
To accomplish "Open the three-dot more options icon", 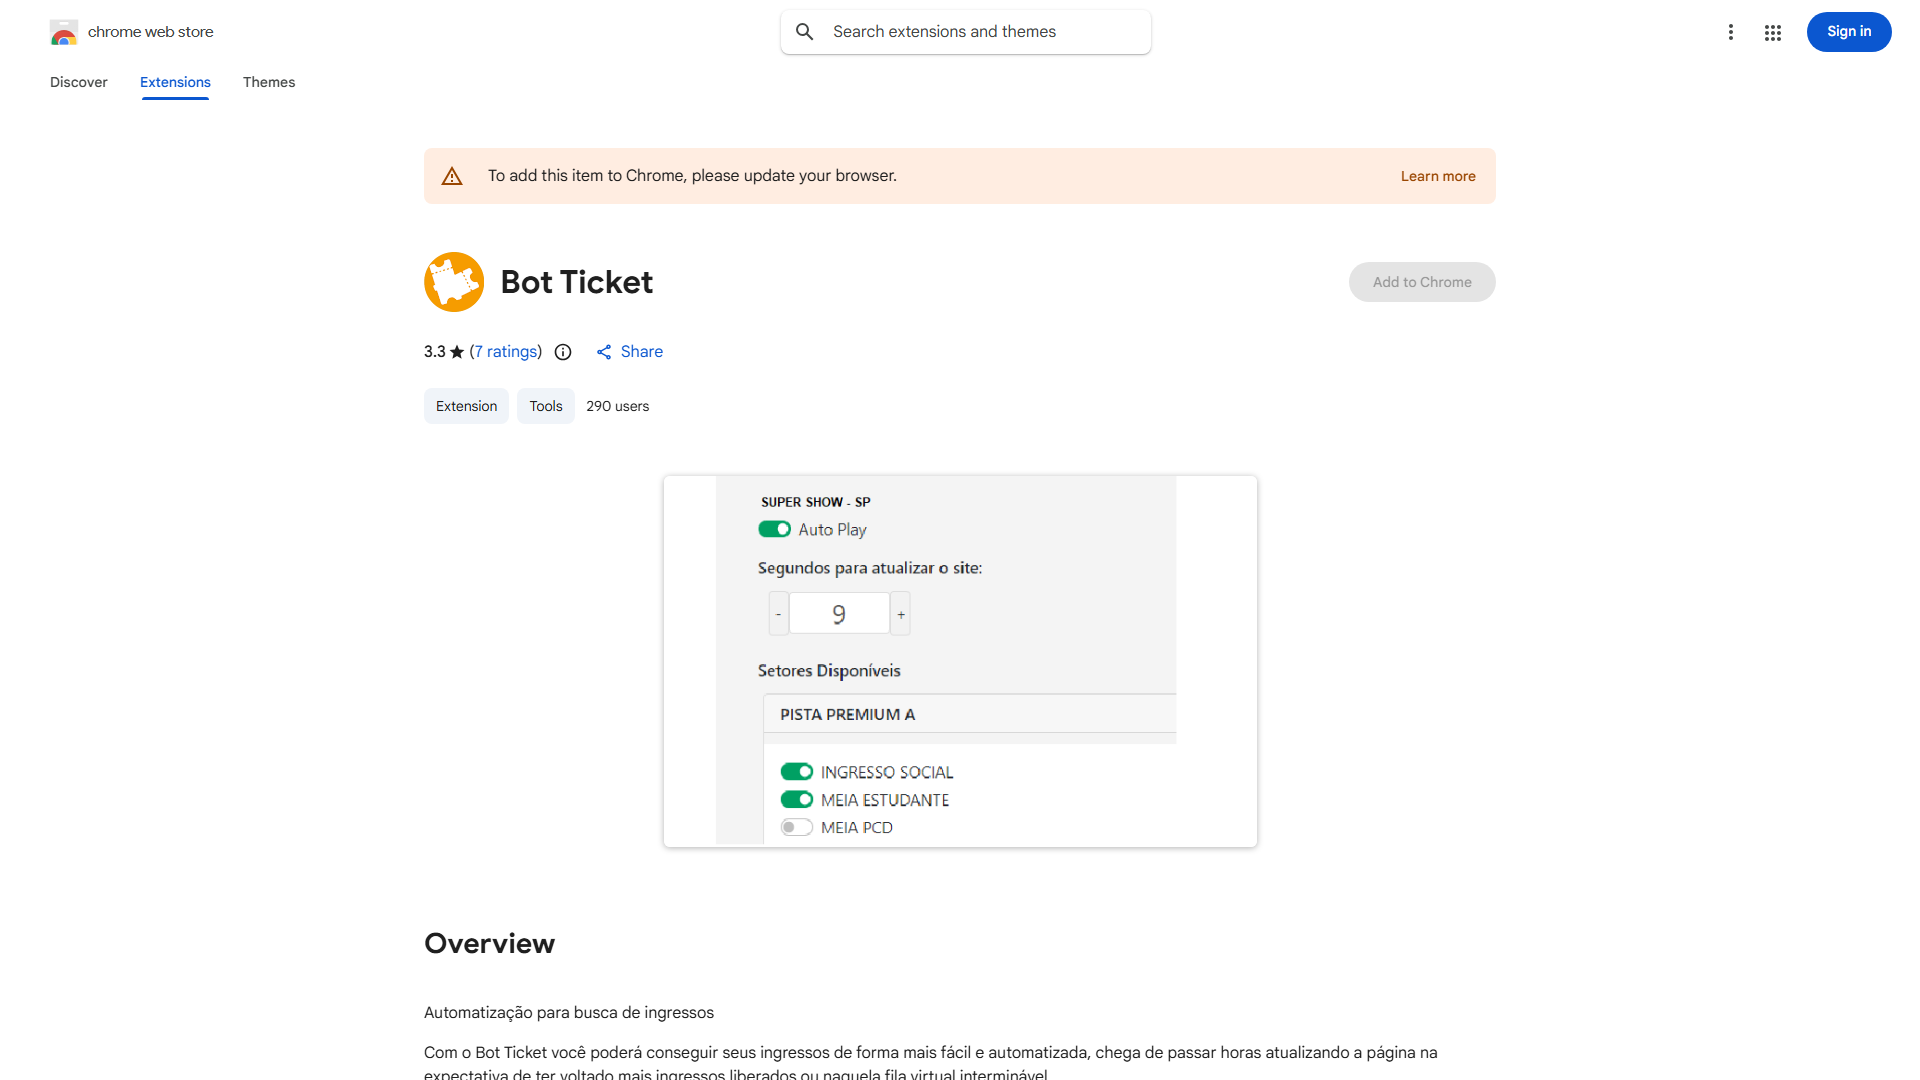I will 1731,32.
